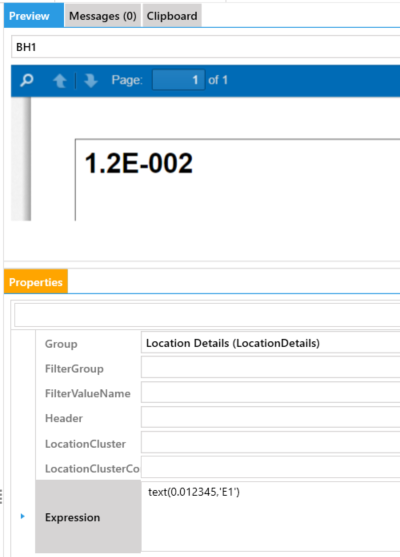Click the page number field

(x=178, y=80)
